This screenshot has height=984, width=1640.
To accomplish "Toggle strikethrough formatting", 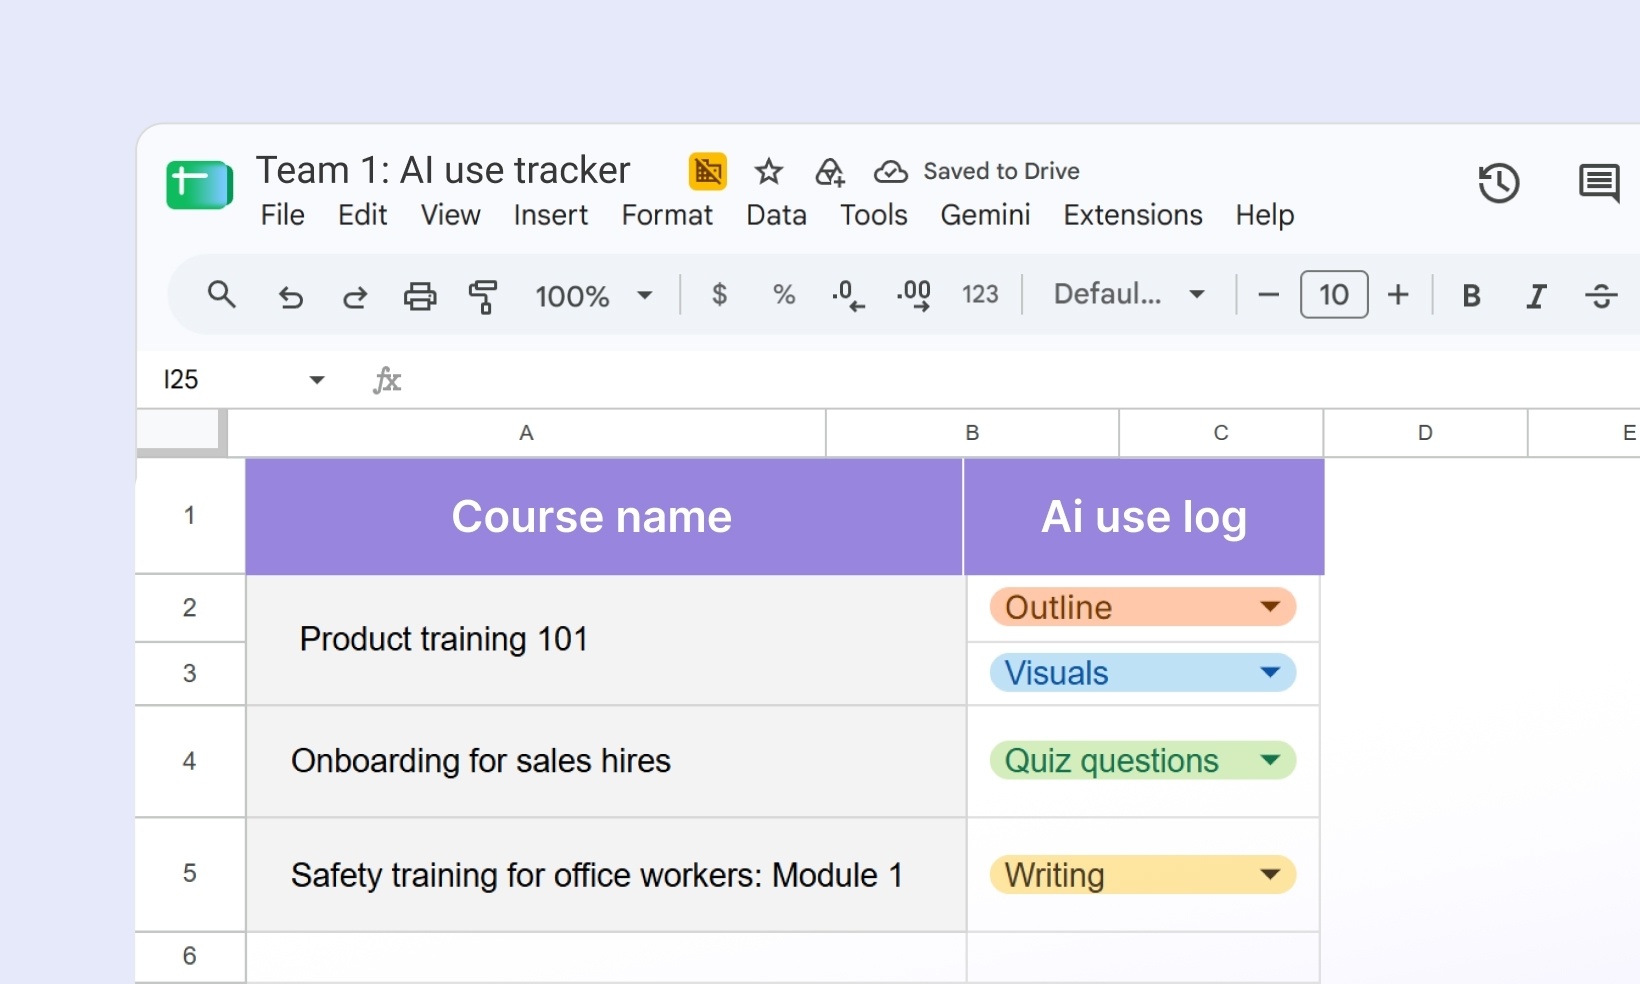I will coord(1601,295).
